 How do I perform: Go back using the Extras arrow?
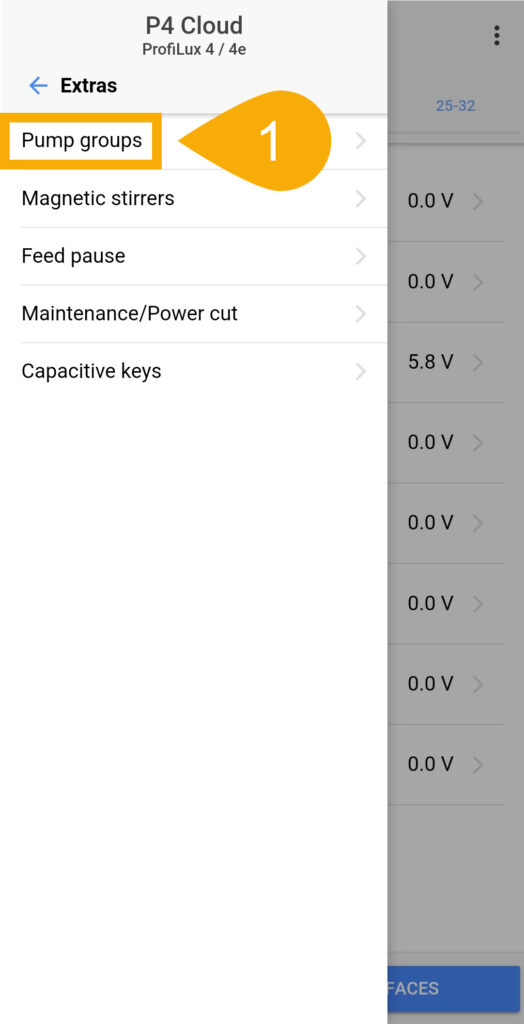tap(39, 86)
